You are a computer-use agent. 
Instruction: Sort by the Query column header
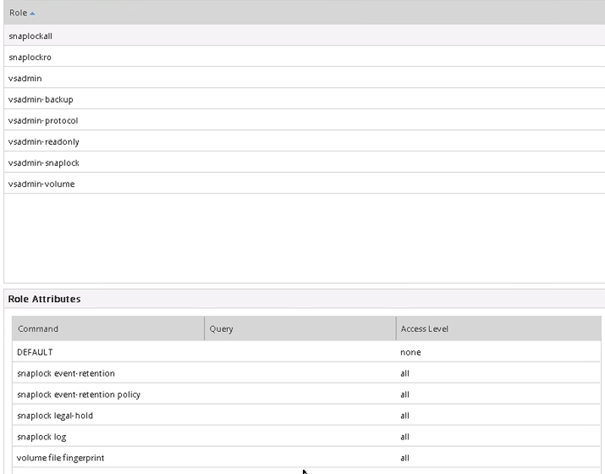pos(221,328)
